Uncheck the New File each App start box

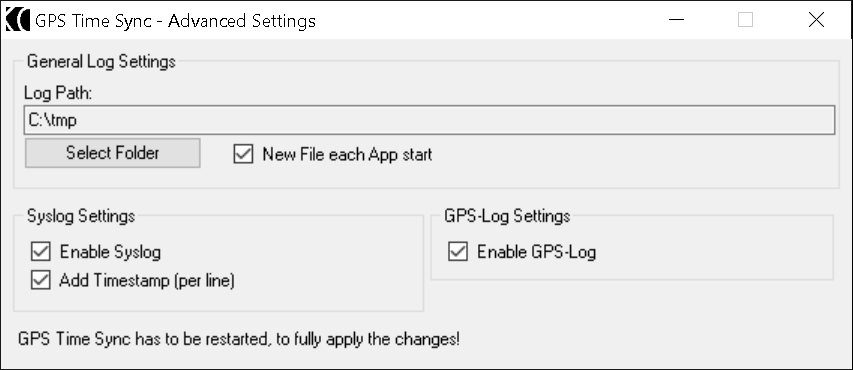click(243, 154)
